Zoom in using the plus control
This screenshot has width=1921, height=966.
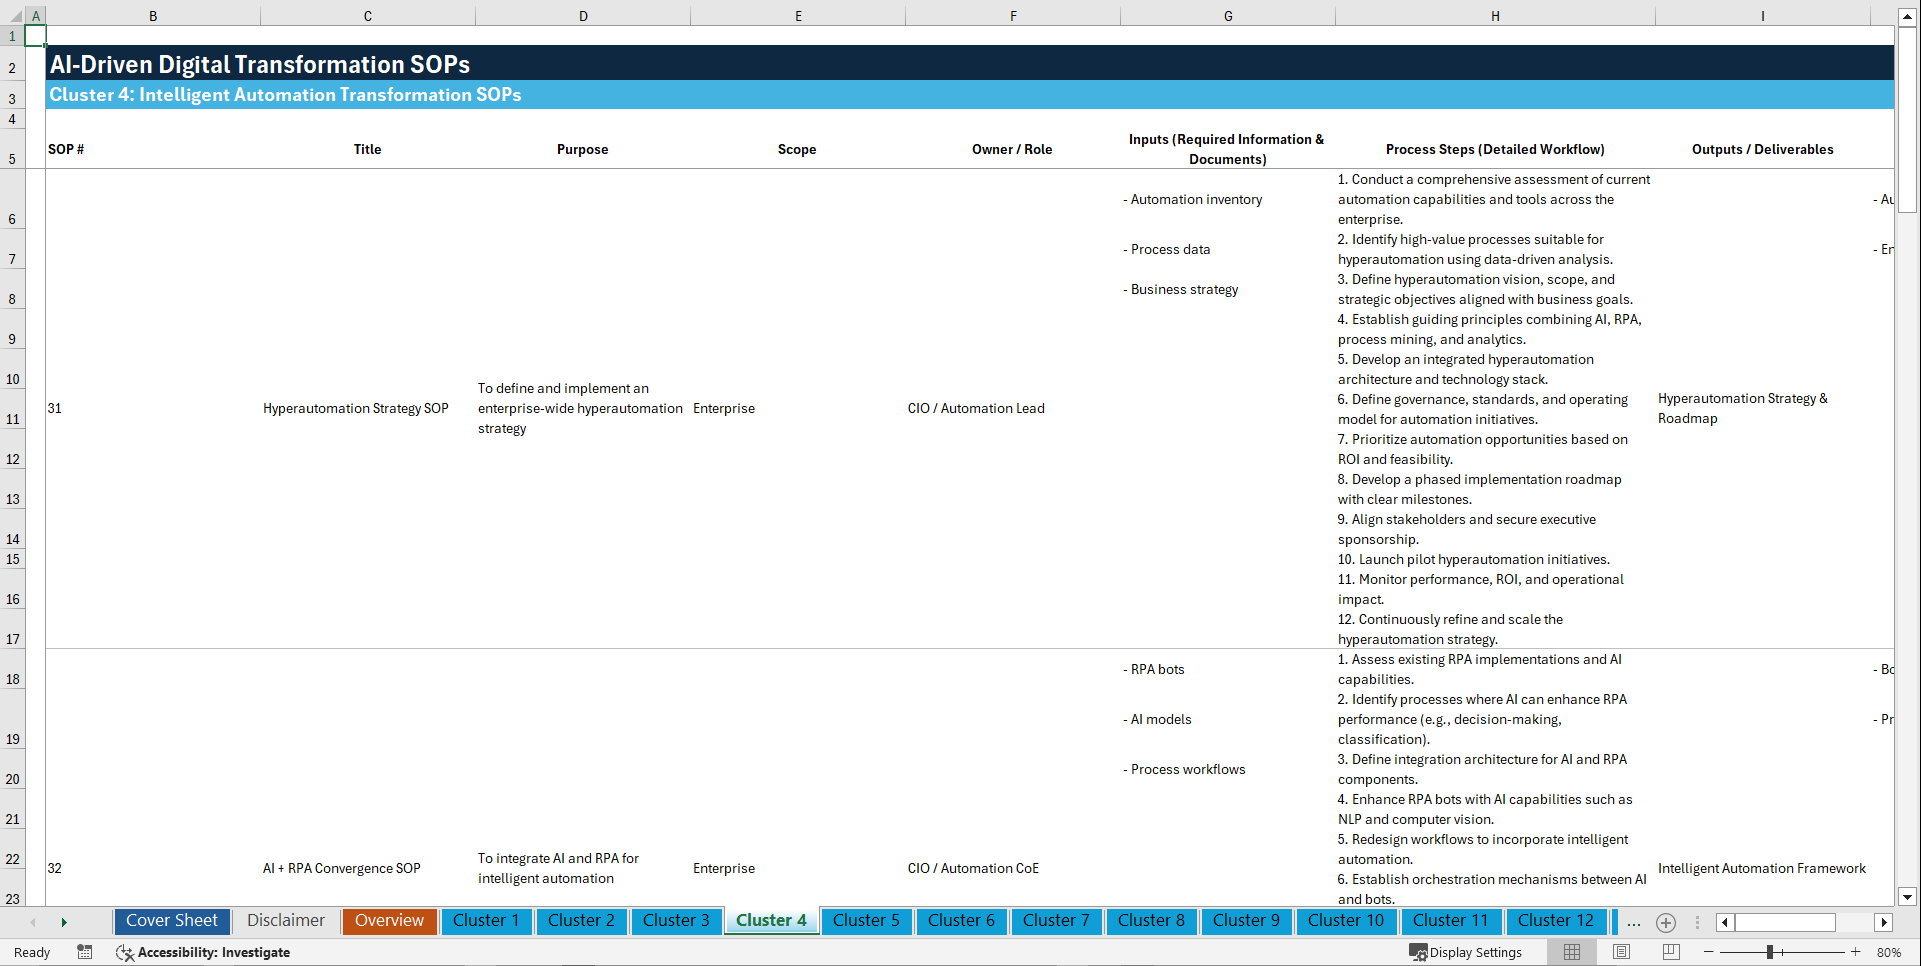(1858, 952)
